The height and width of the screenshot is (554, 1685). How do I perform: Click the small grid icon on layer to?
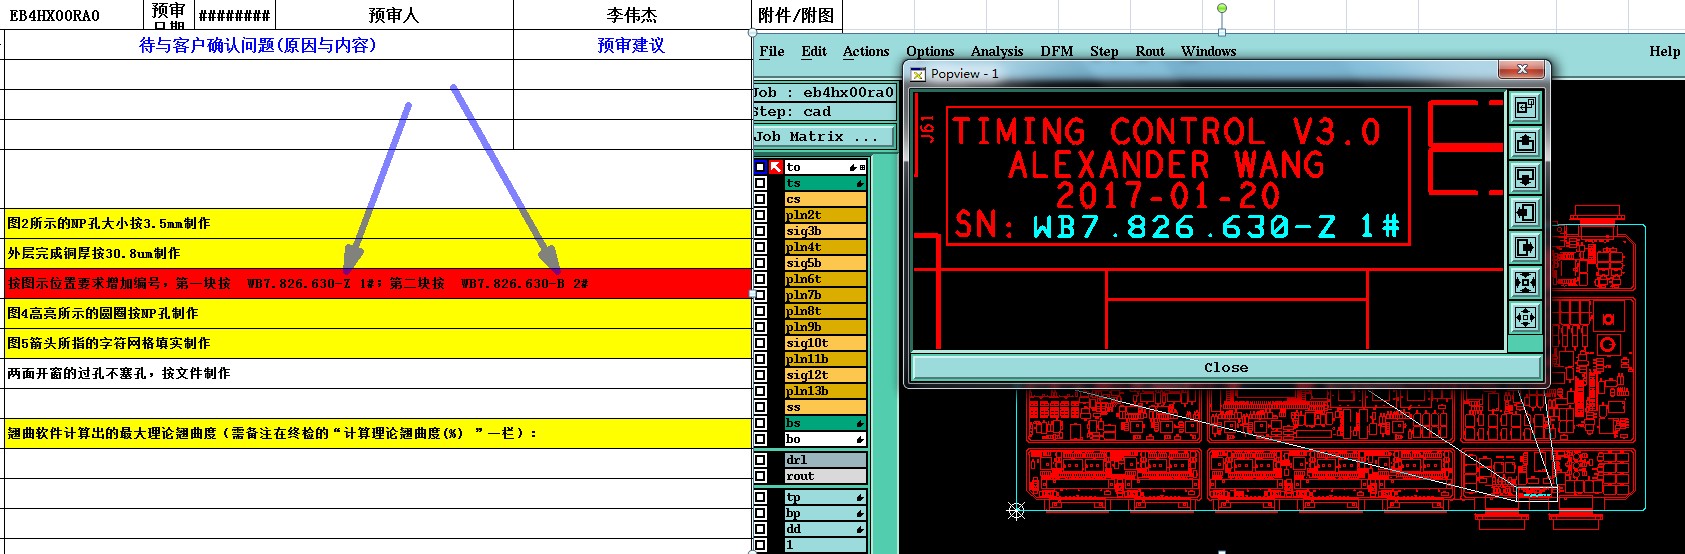point(862,167)
